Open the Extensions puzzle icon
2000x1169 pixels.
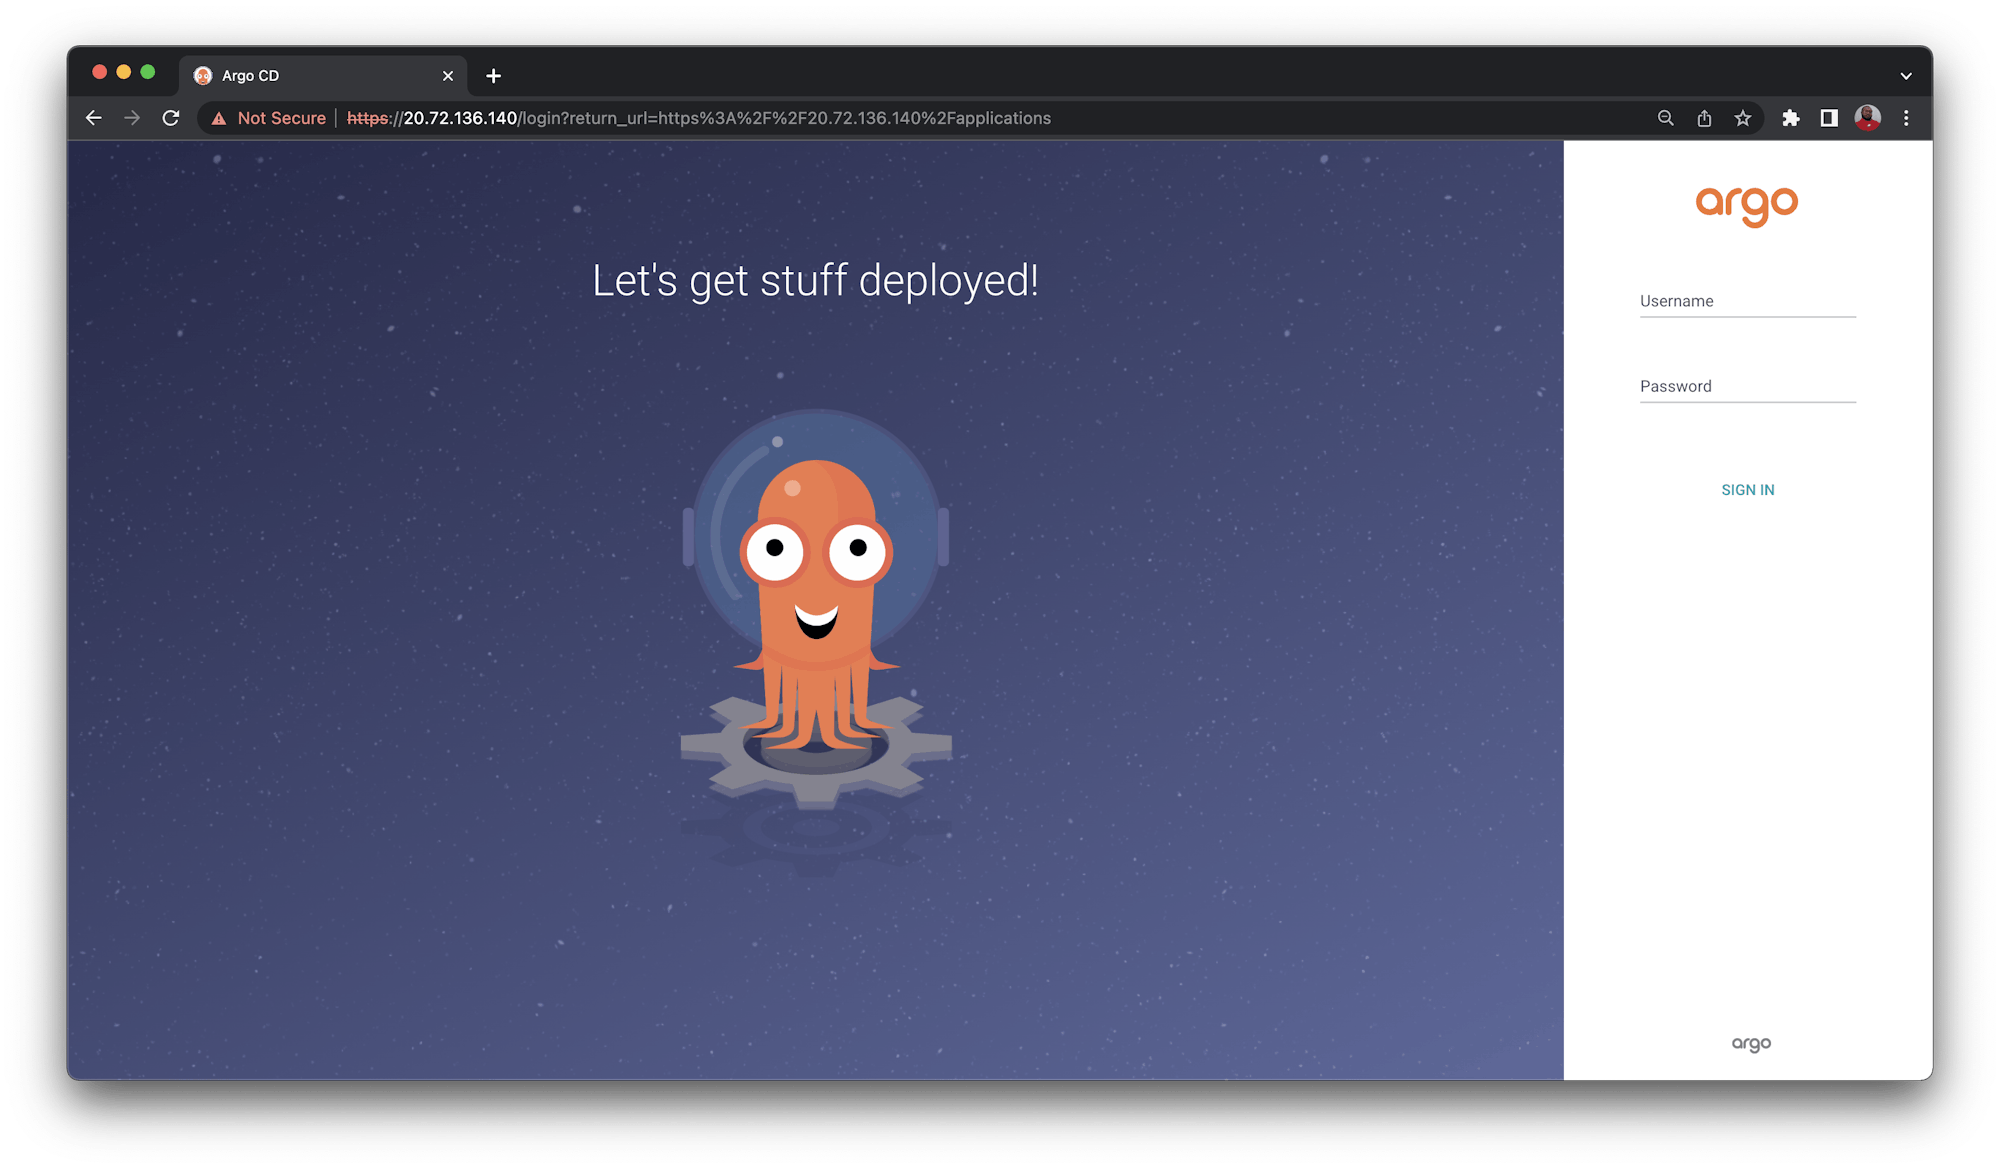(1791, 118)
